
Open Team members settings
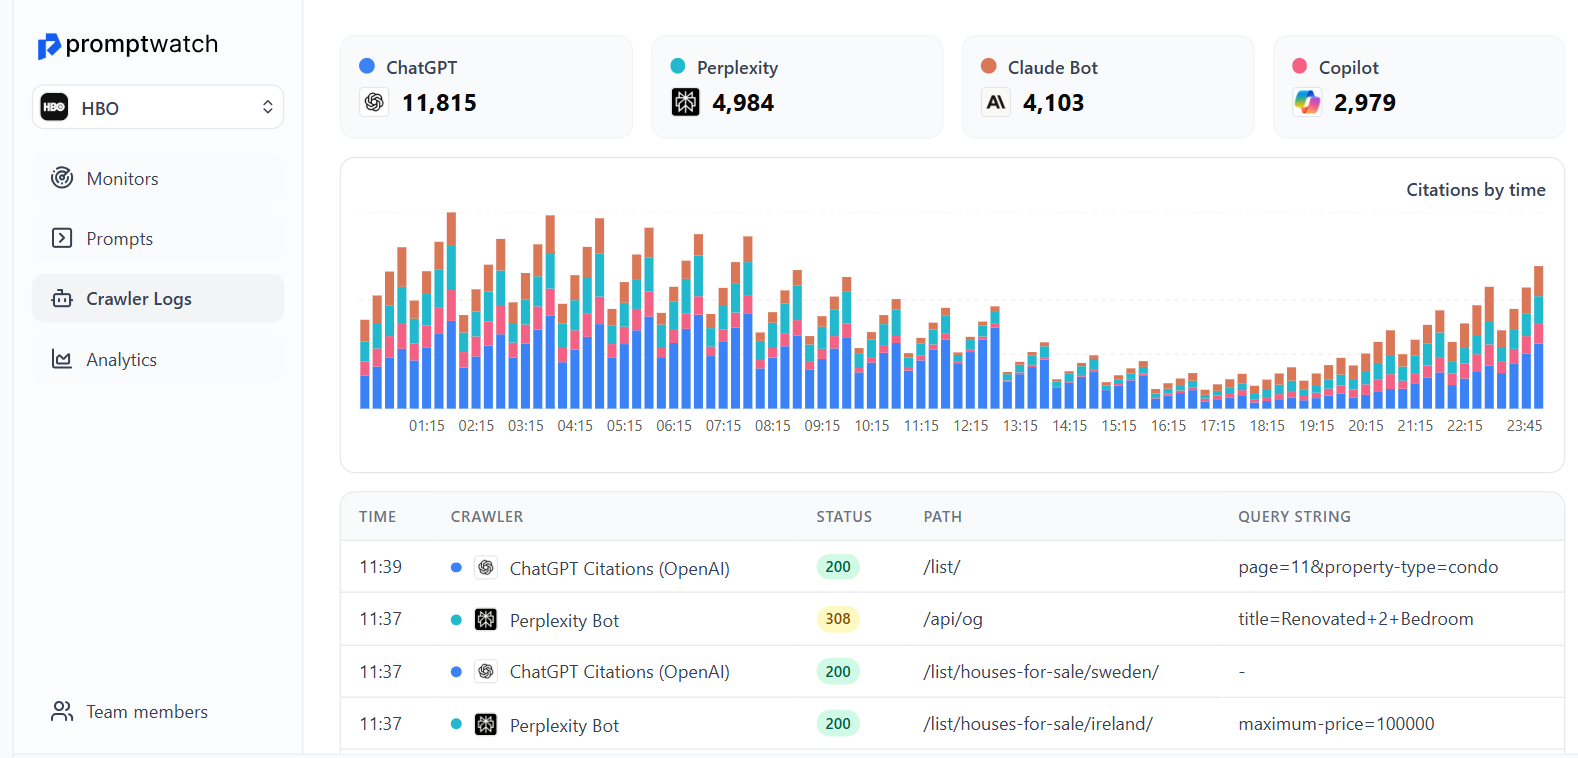(x=158, y=711)
